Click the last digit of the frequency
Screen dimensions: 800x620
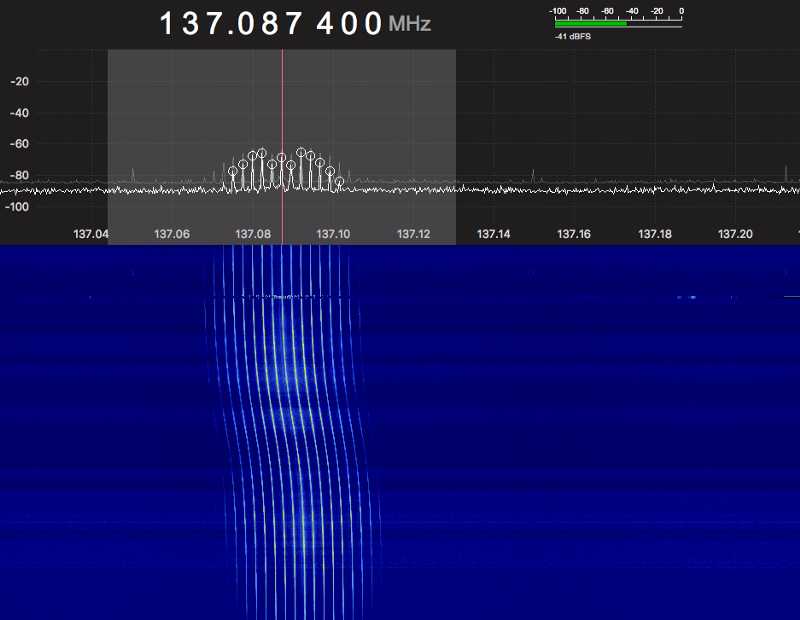[373, 23]
